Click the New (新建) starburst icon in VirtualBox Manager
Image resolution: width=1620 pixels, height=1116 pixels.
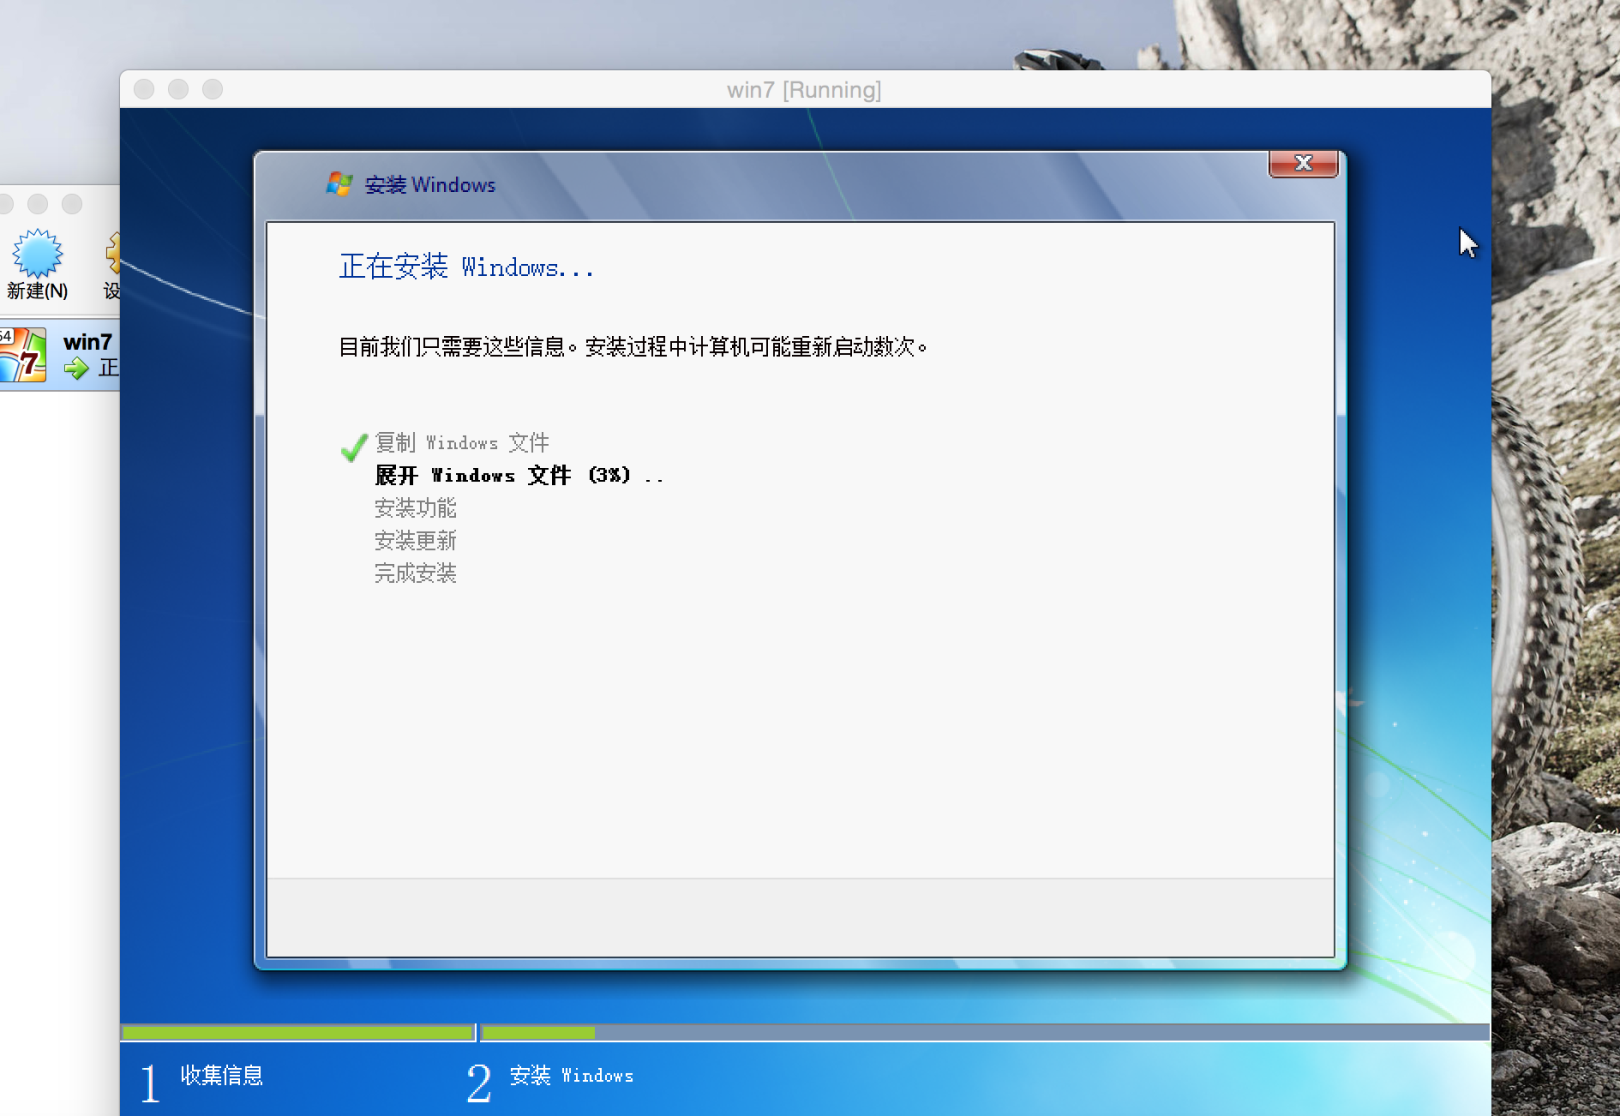coord(37,253)
